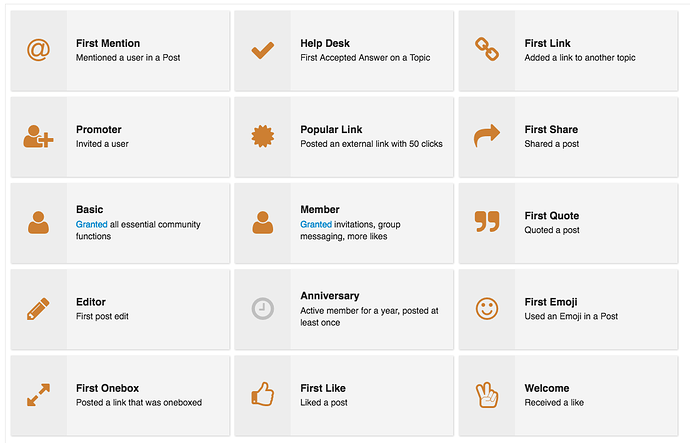Open the Welcome badge title
The width and height of the screenshot is (690, 443).
coord(547,388)
